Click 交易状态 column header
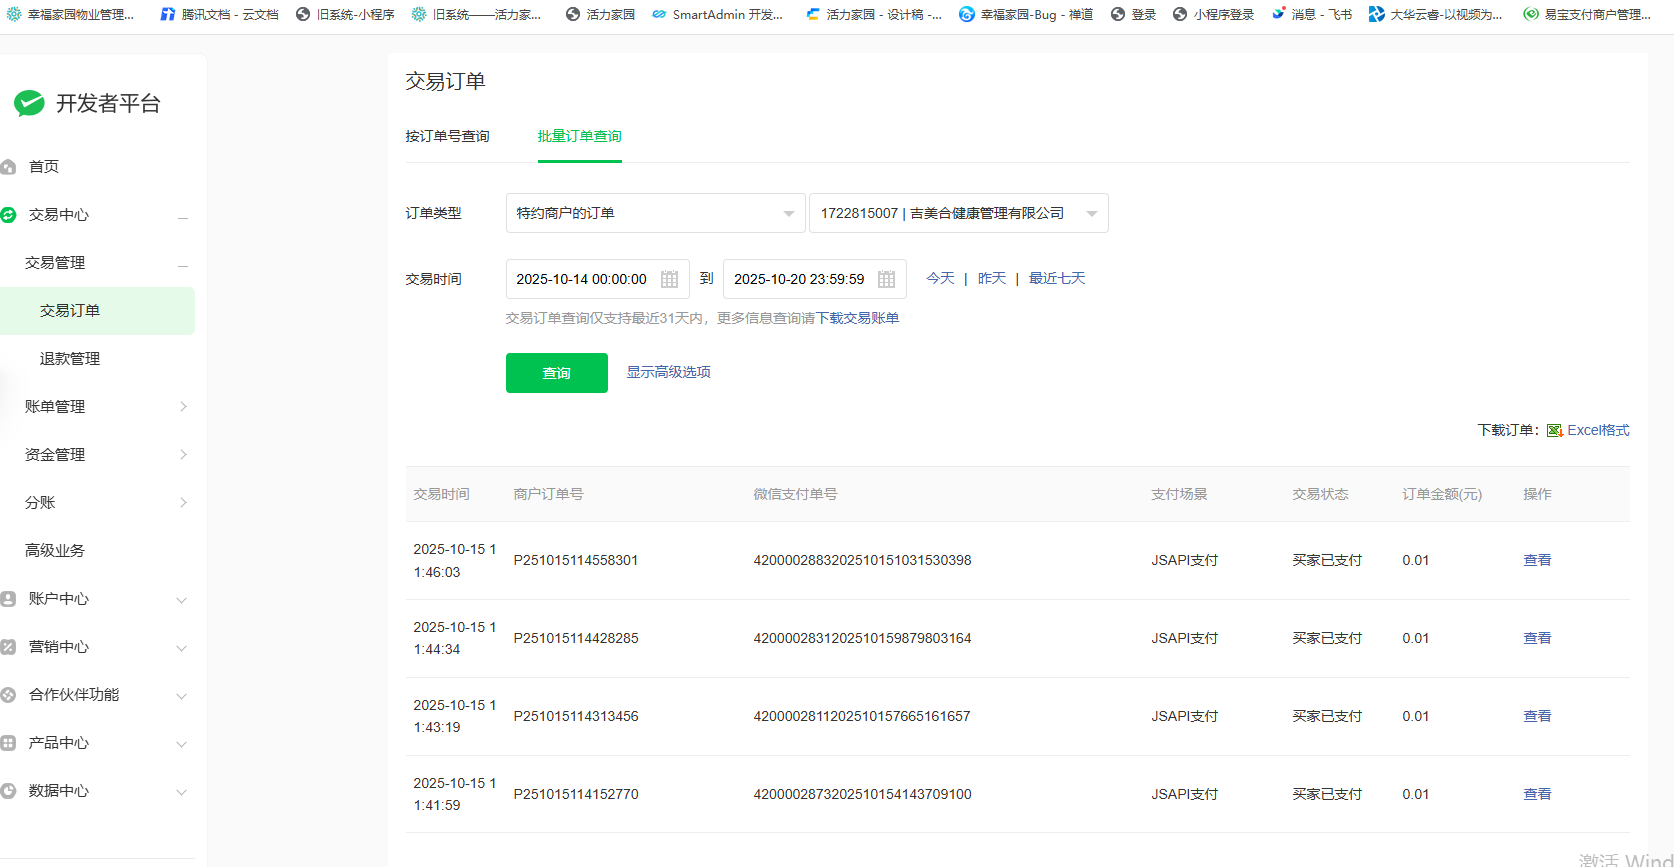Screen dimensions: 1674x867 point(1320,494)
